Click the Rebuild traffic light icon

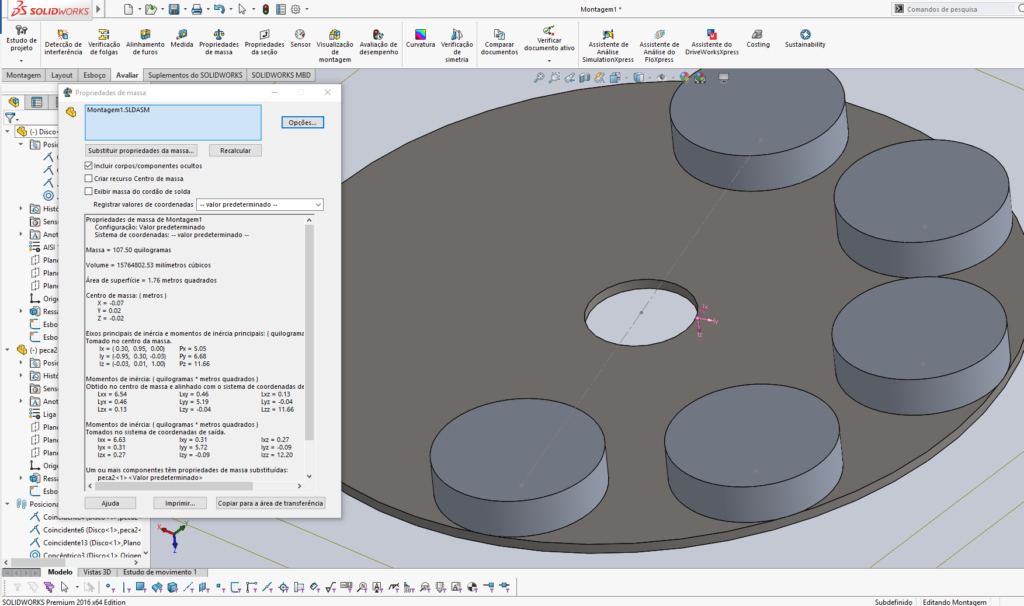coord(265,9)
